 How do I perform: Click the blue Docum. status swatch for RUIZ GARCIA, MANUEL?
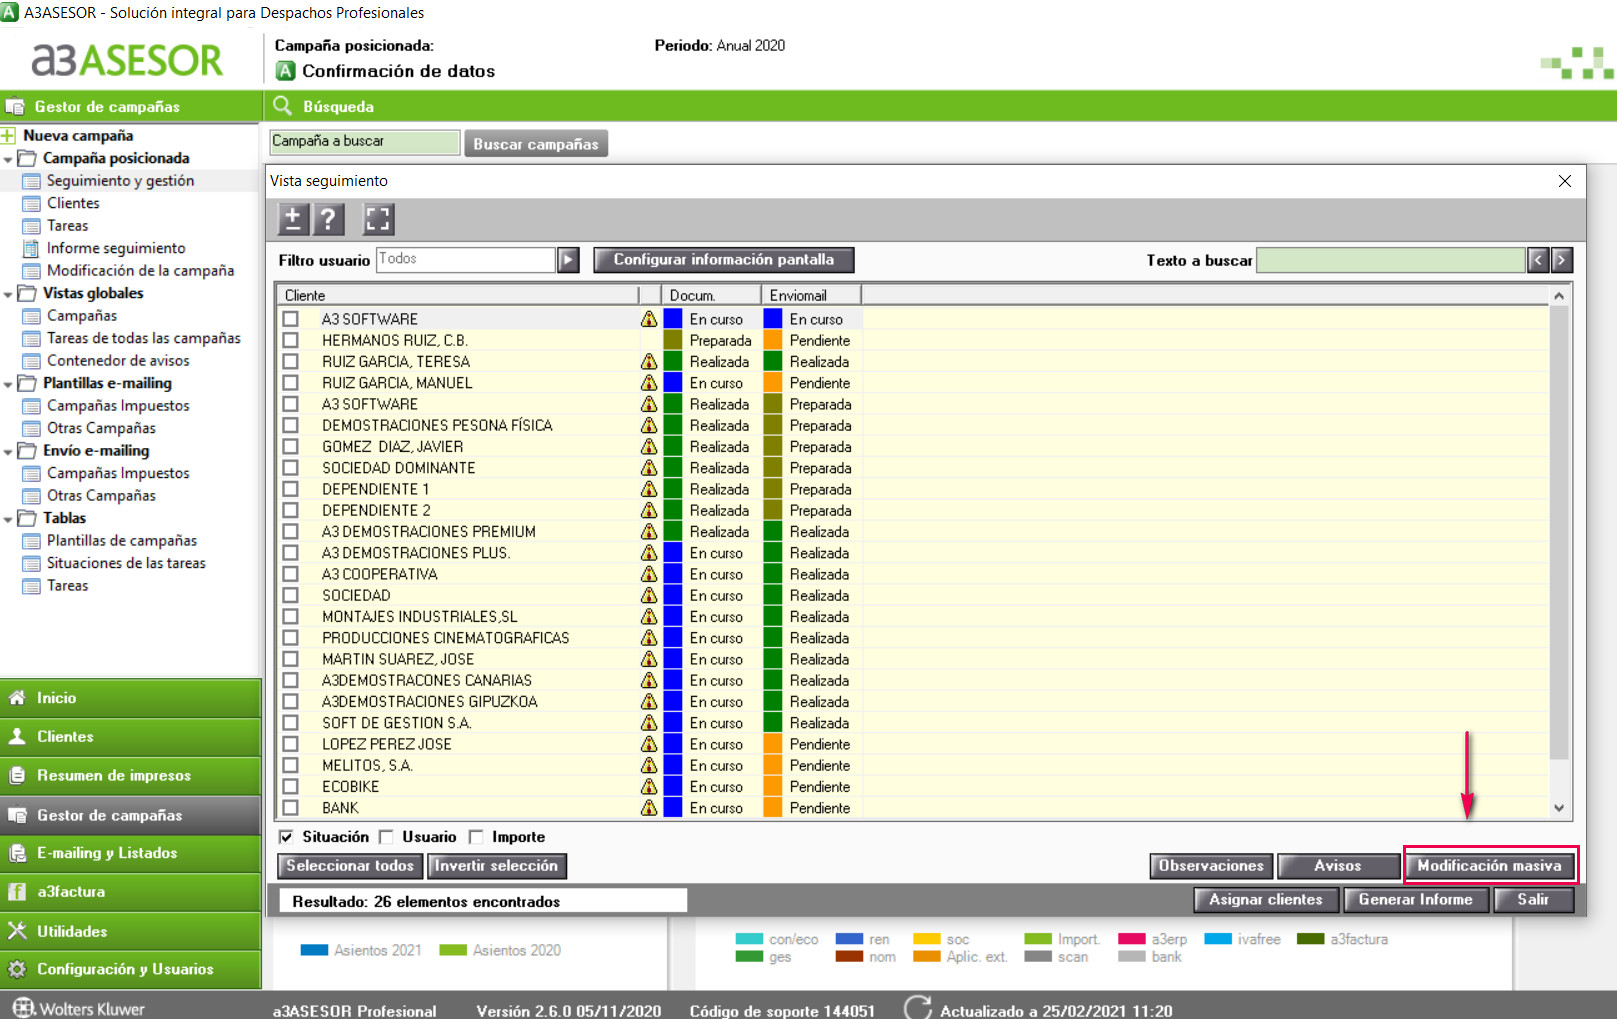[x=673, y=383]
